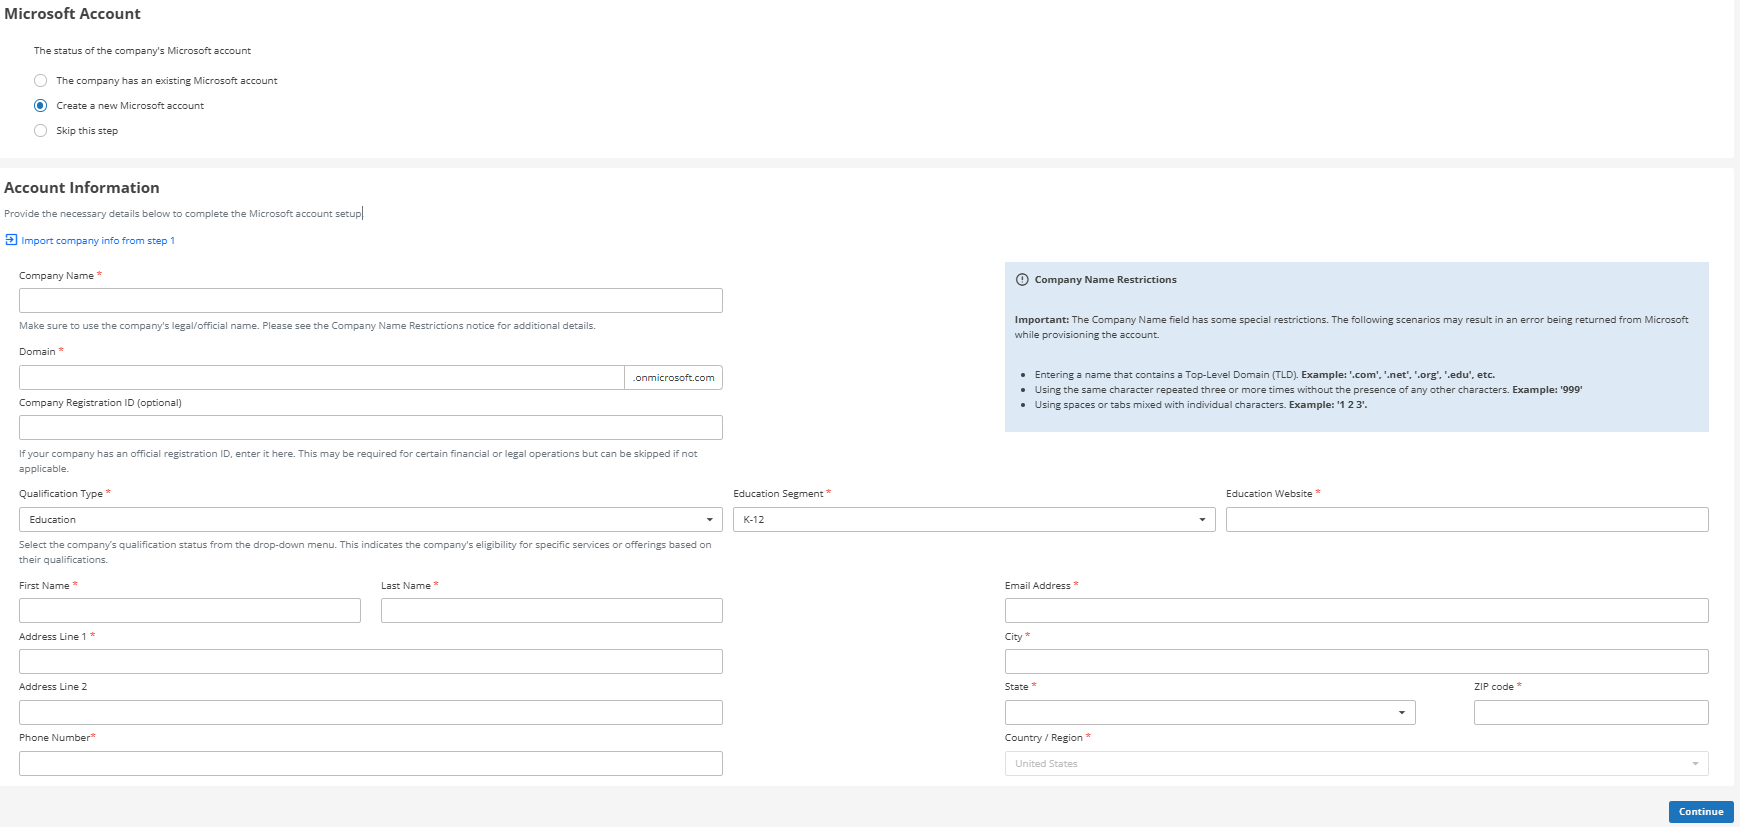
Task: Click into the Domain text field
Action: [x=322, y=377]
